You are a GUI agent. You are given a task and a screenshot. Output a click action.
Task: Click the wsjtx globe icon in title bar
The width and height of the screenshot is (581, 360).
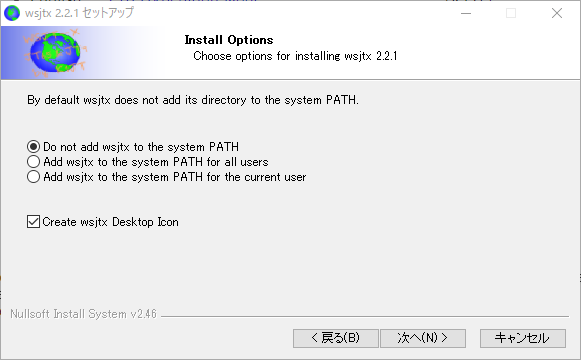11,13
